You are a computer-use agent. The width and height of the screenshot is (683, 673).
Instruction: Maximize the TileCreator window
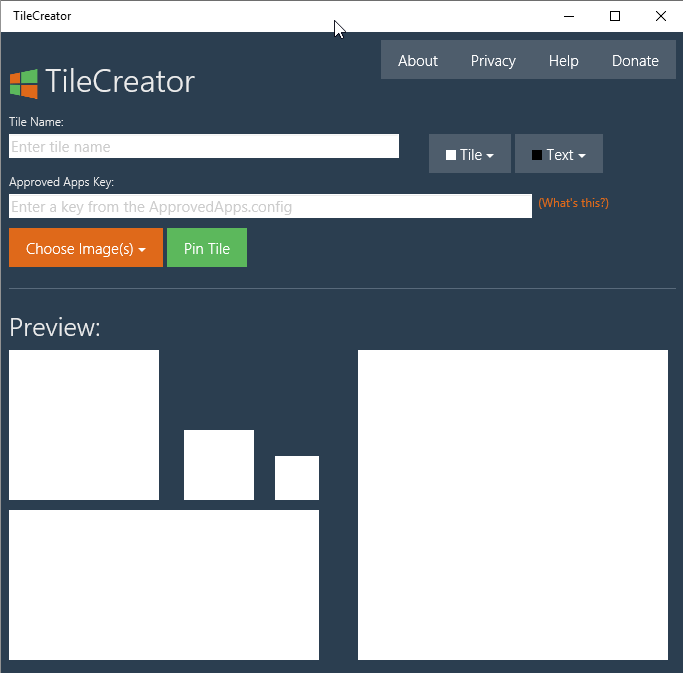pos(615,16)
